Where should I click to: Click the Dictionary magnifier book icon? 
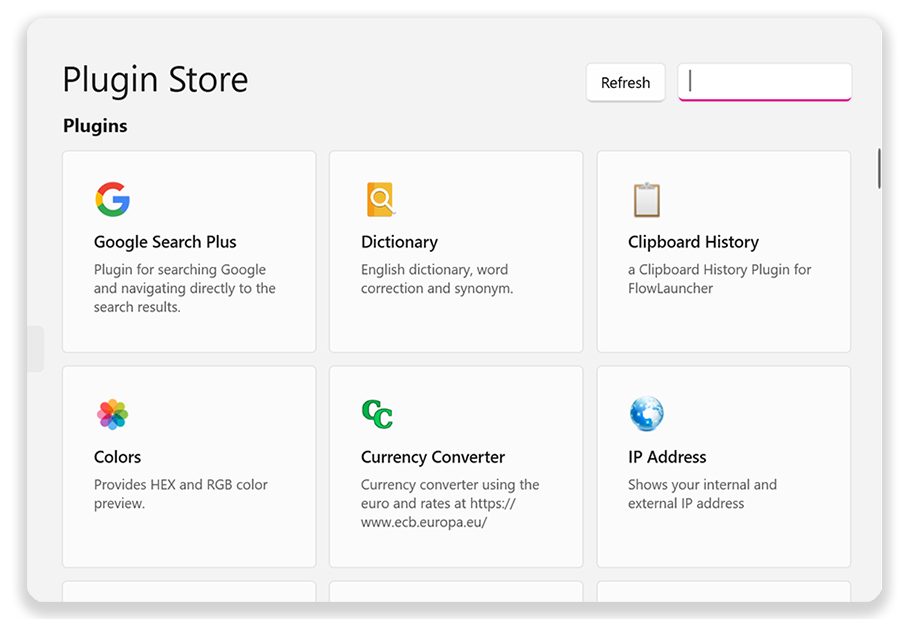[381, 200]
